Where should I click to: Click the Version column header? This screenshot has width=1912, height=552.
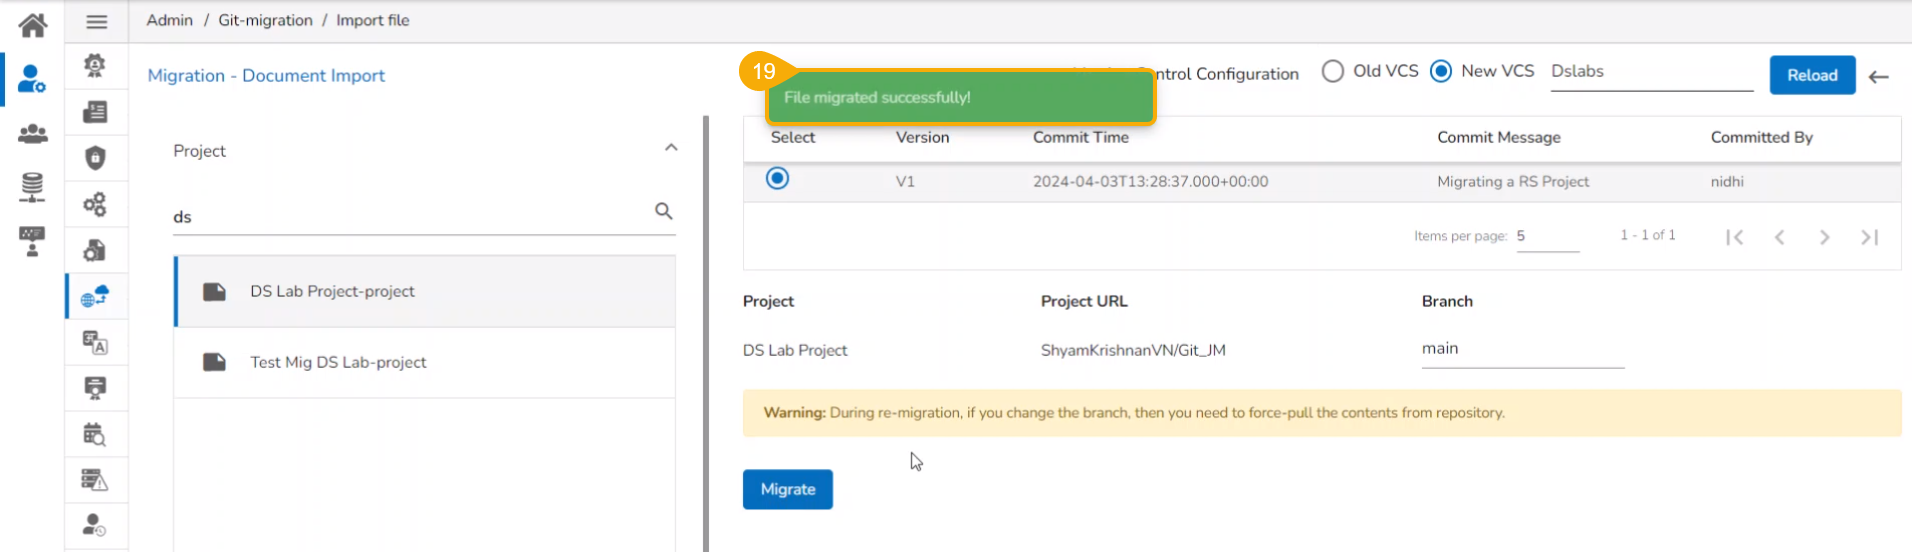(922, 137)
